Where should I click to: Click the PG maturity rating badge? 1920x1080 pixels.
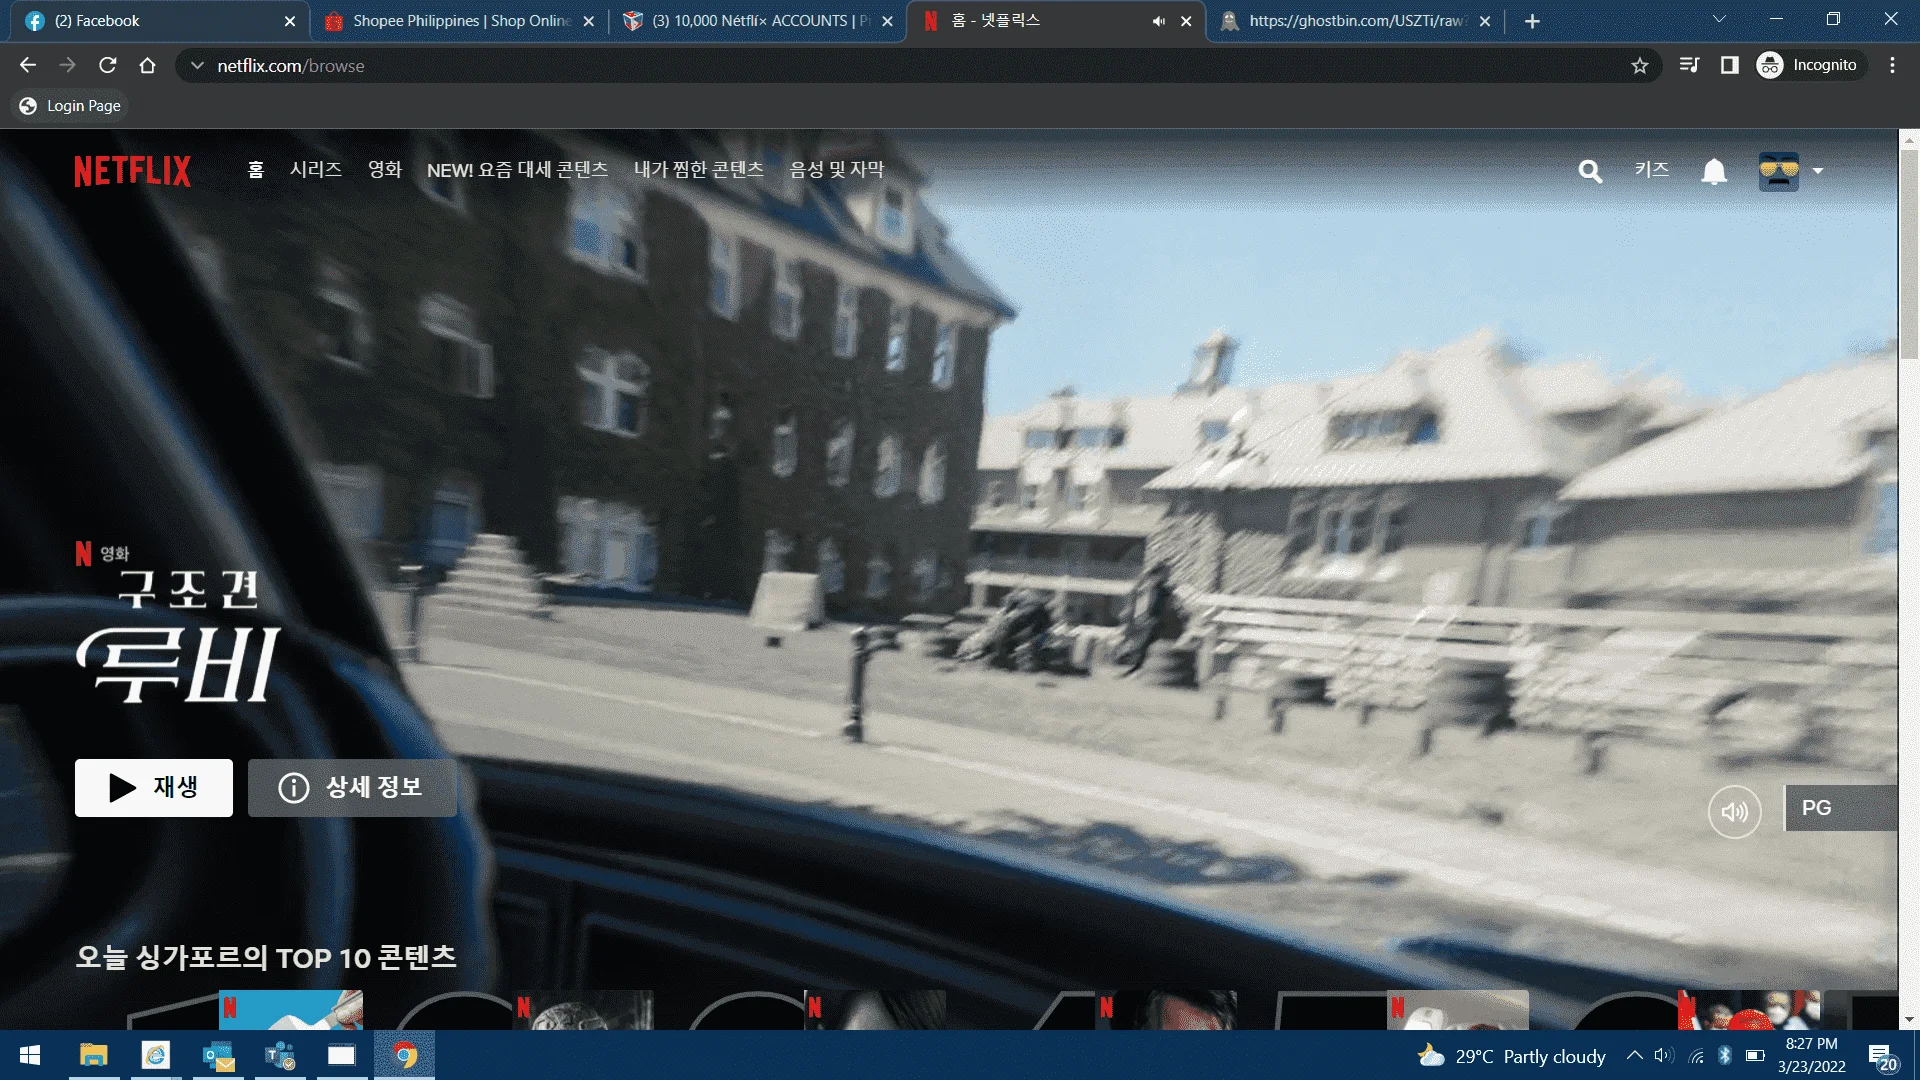point(1841,808)
